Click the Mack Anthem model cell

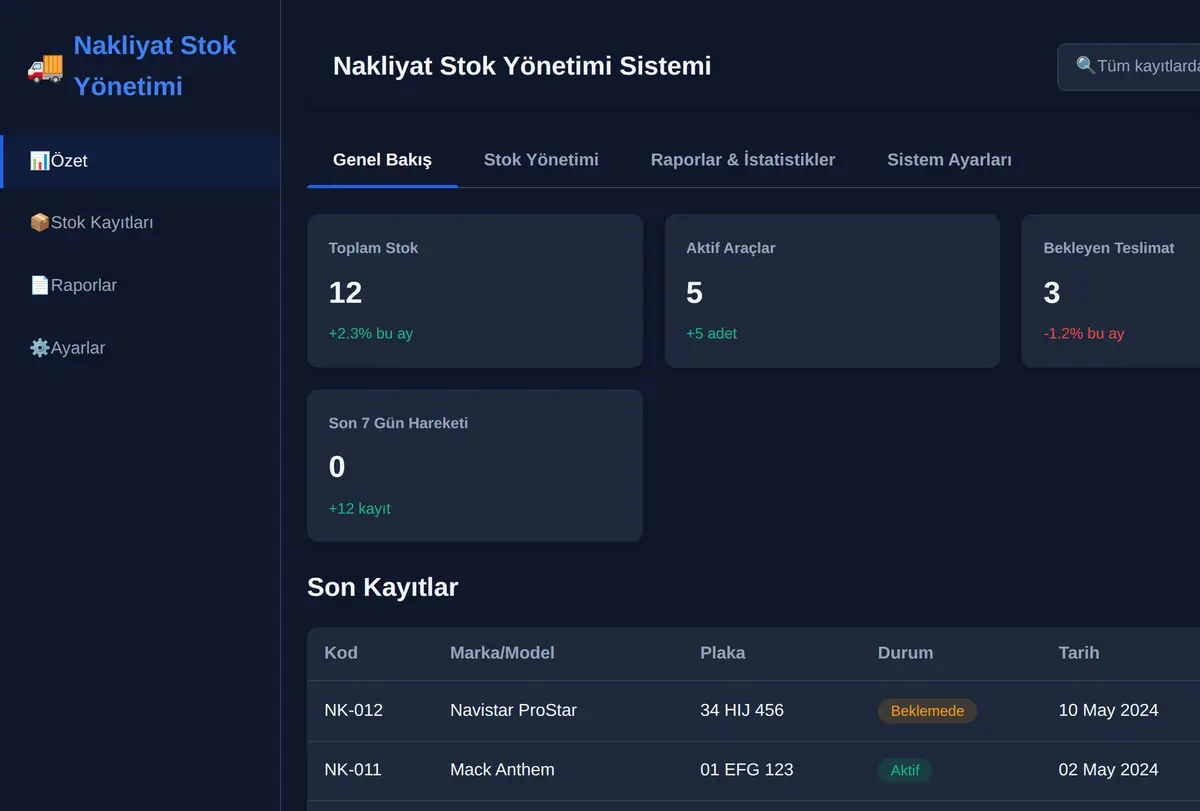point(502,770)
